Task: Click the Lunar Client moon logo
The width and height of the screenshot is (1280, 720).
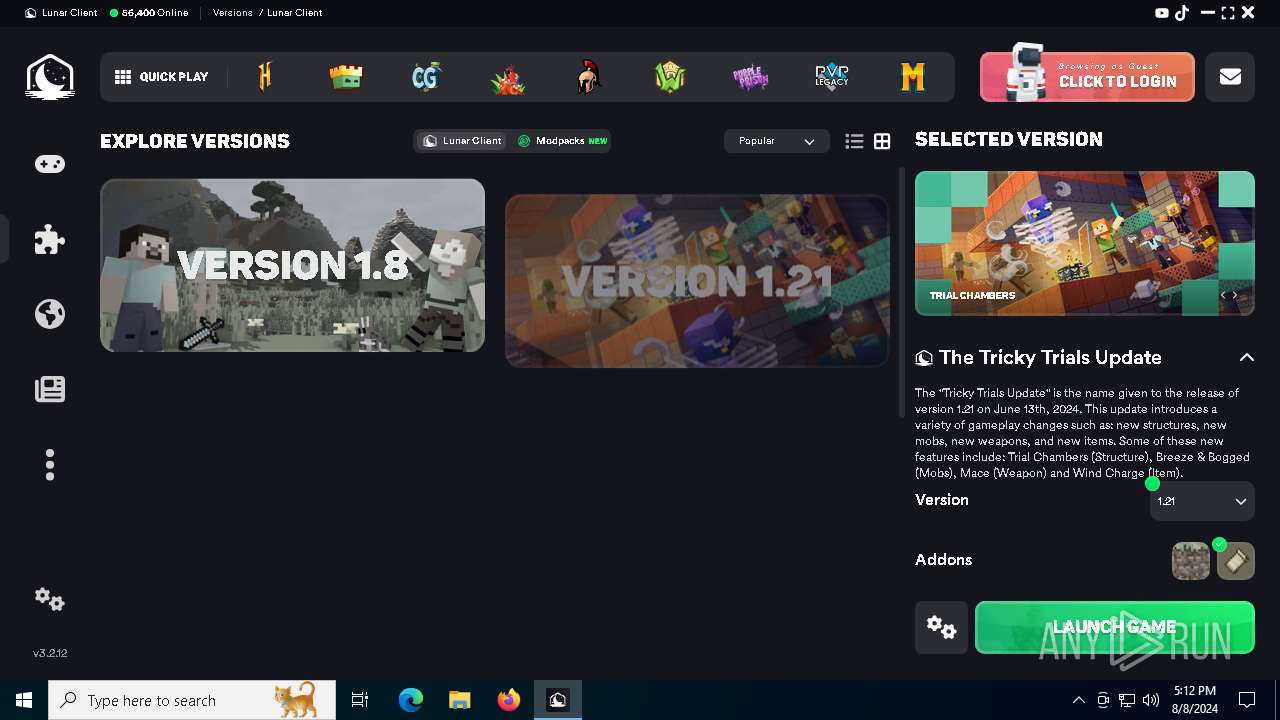Action: pyautogui.click(x=50, y=77)
